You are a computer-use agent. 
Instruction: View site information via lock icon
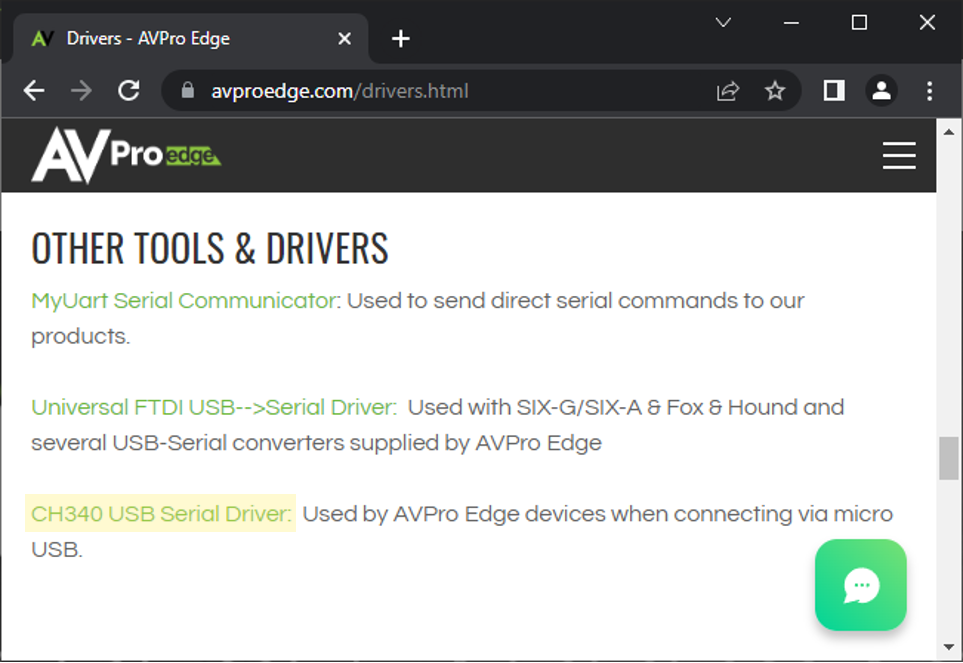[188, 91]
